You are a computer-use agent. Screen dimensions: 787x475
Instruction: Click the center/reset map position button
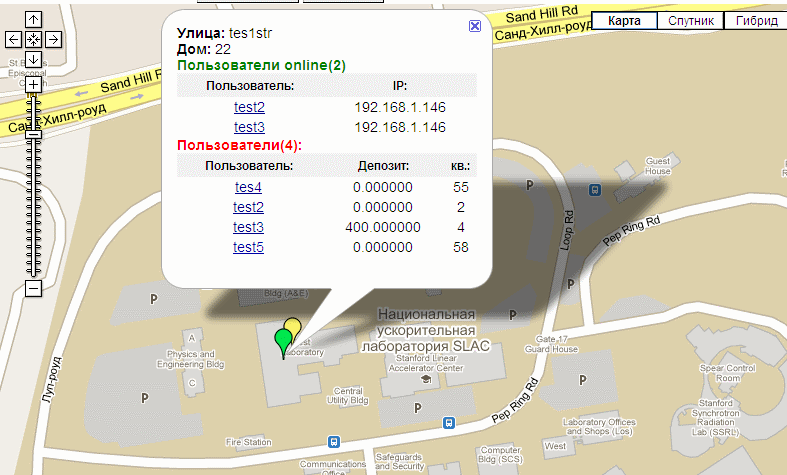point(33,39)
